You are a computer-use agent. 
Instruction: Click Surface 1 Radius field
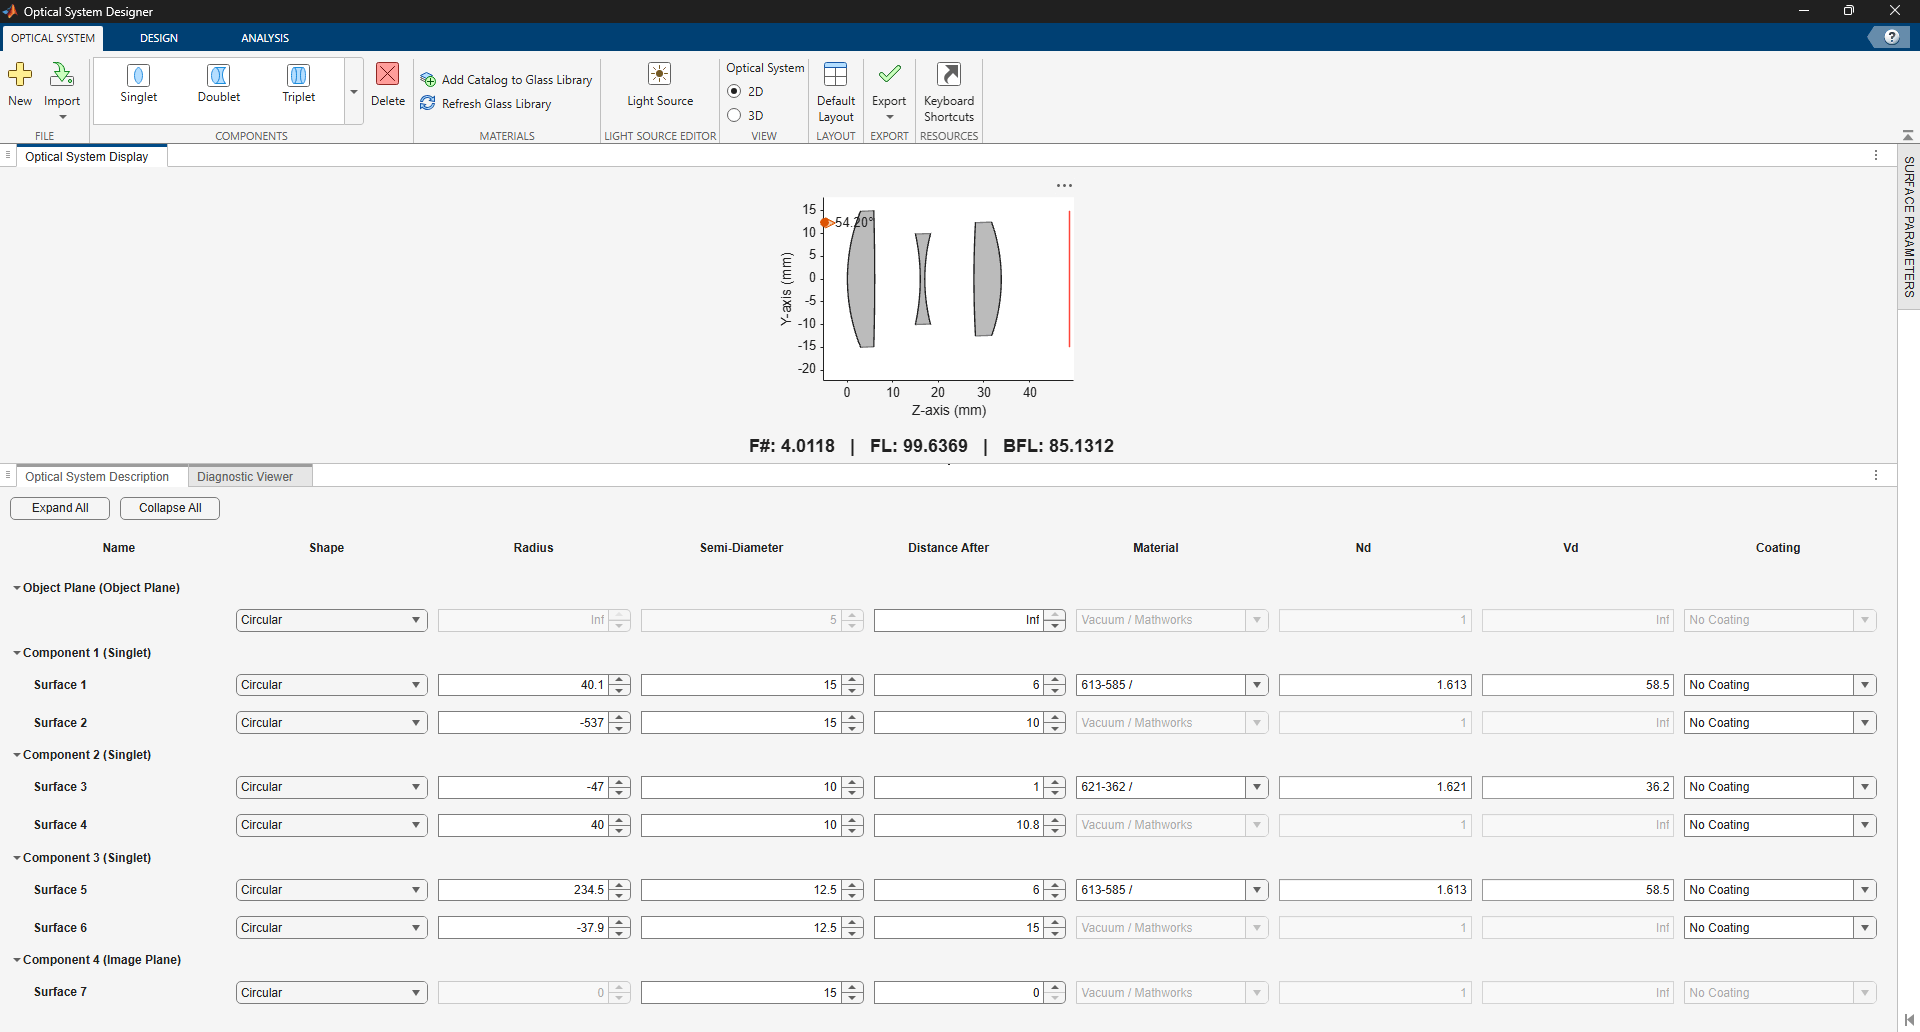[524, 685]
